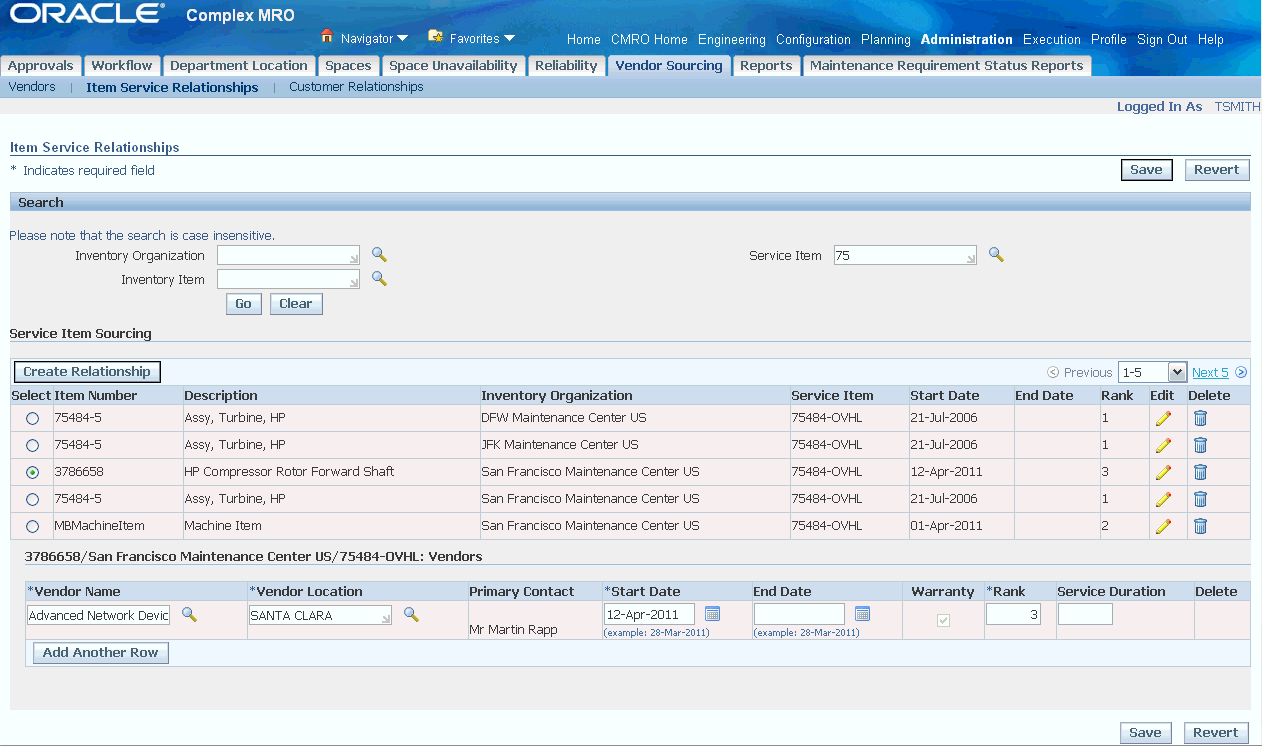
Task: Click the Next page arrow icon
Action: [x=1241, y=372]
